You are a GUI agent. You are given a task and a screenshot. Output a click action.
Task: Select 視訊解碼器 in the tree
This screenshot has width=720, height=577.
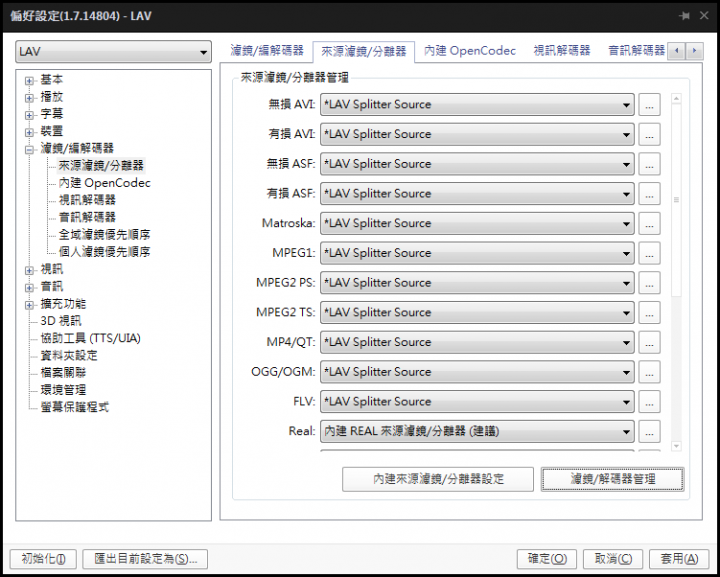[x=87, y=200]
